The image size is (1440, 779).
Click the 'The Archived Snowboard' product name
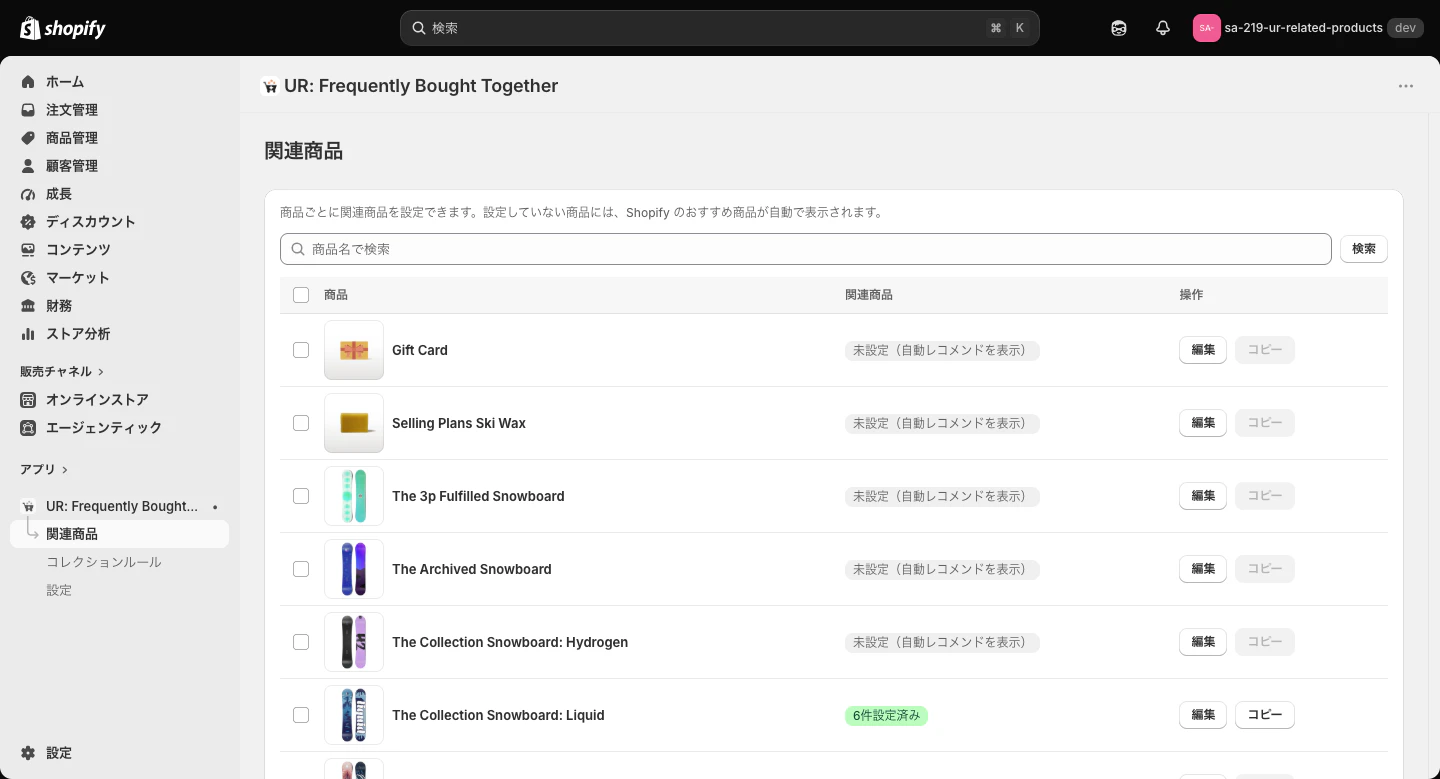click(472, 569)
